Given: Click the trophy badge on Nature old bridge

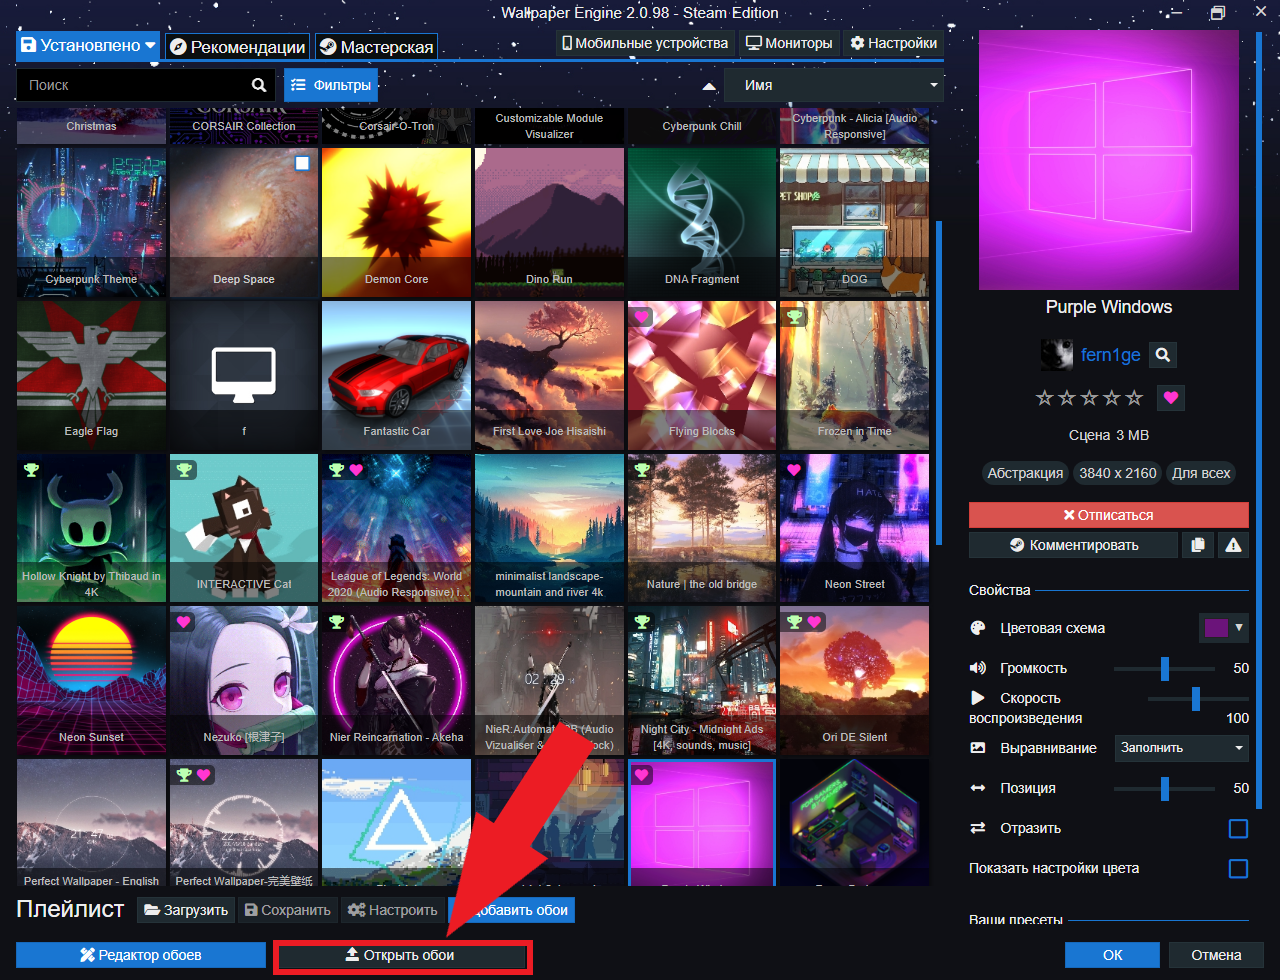Looking at the screenshot, I should tap(642, 469).
